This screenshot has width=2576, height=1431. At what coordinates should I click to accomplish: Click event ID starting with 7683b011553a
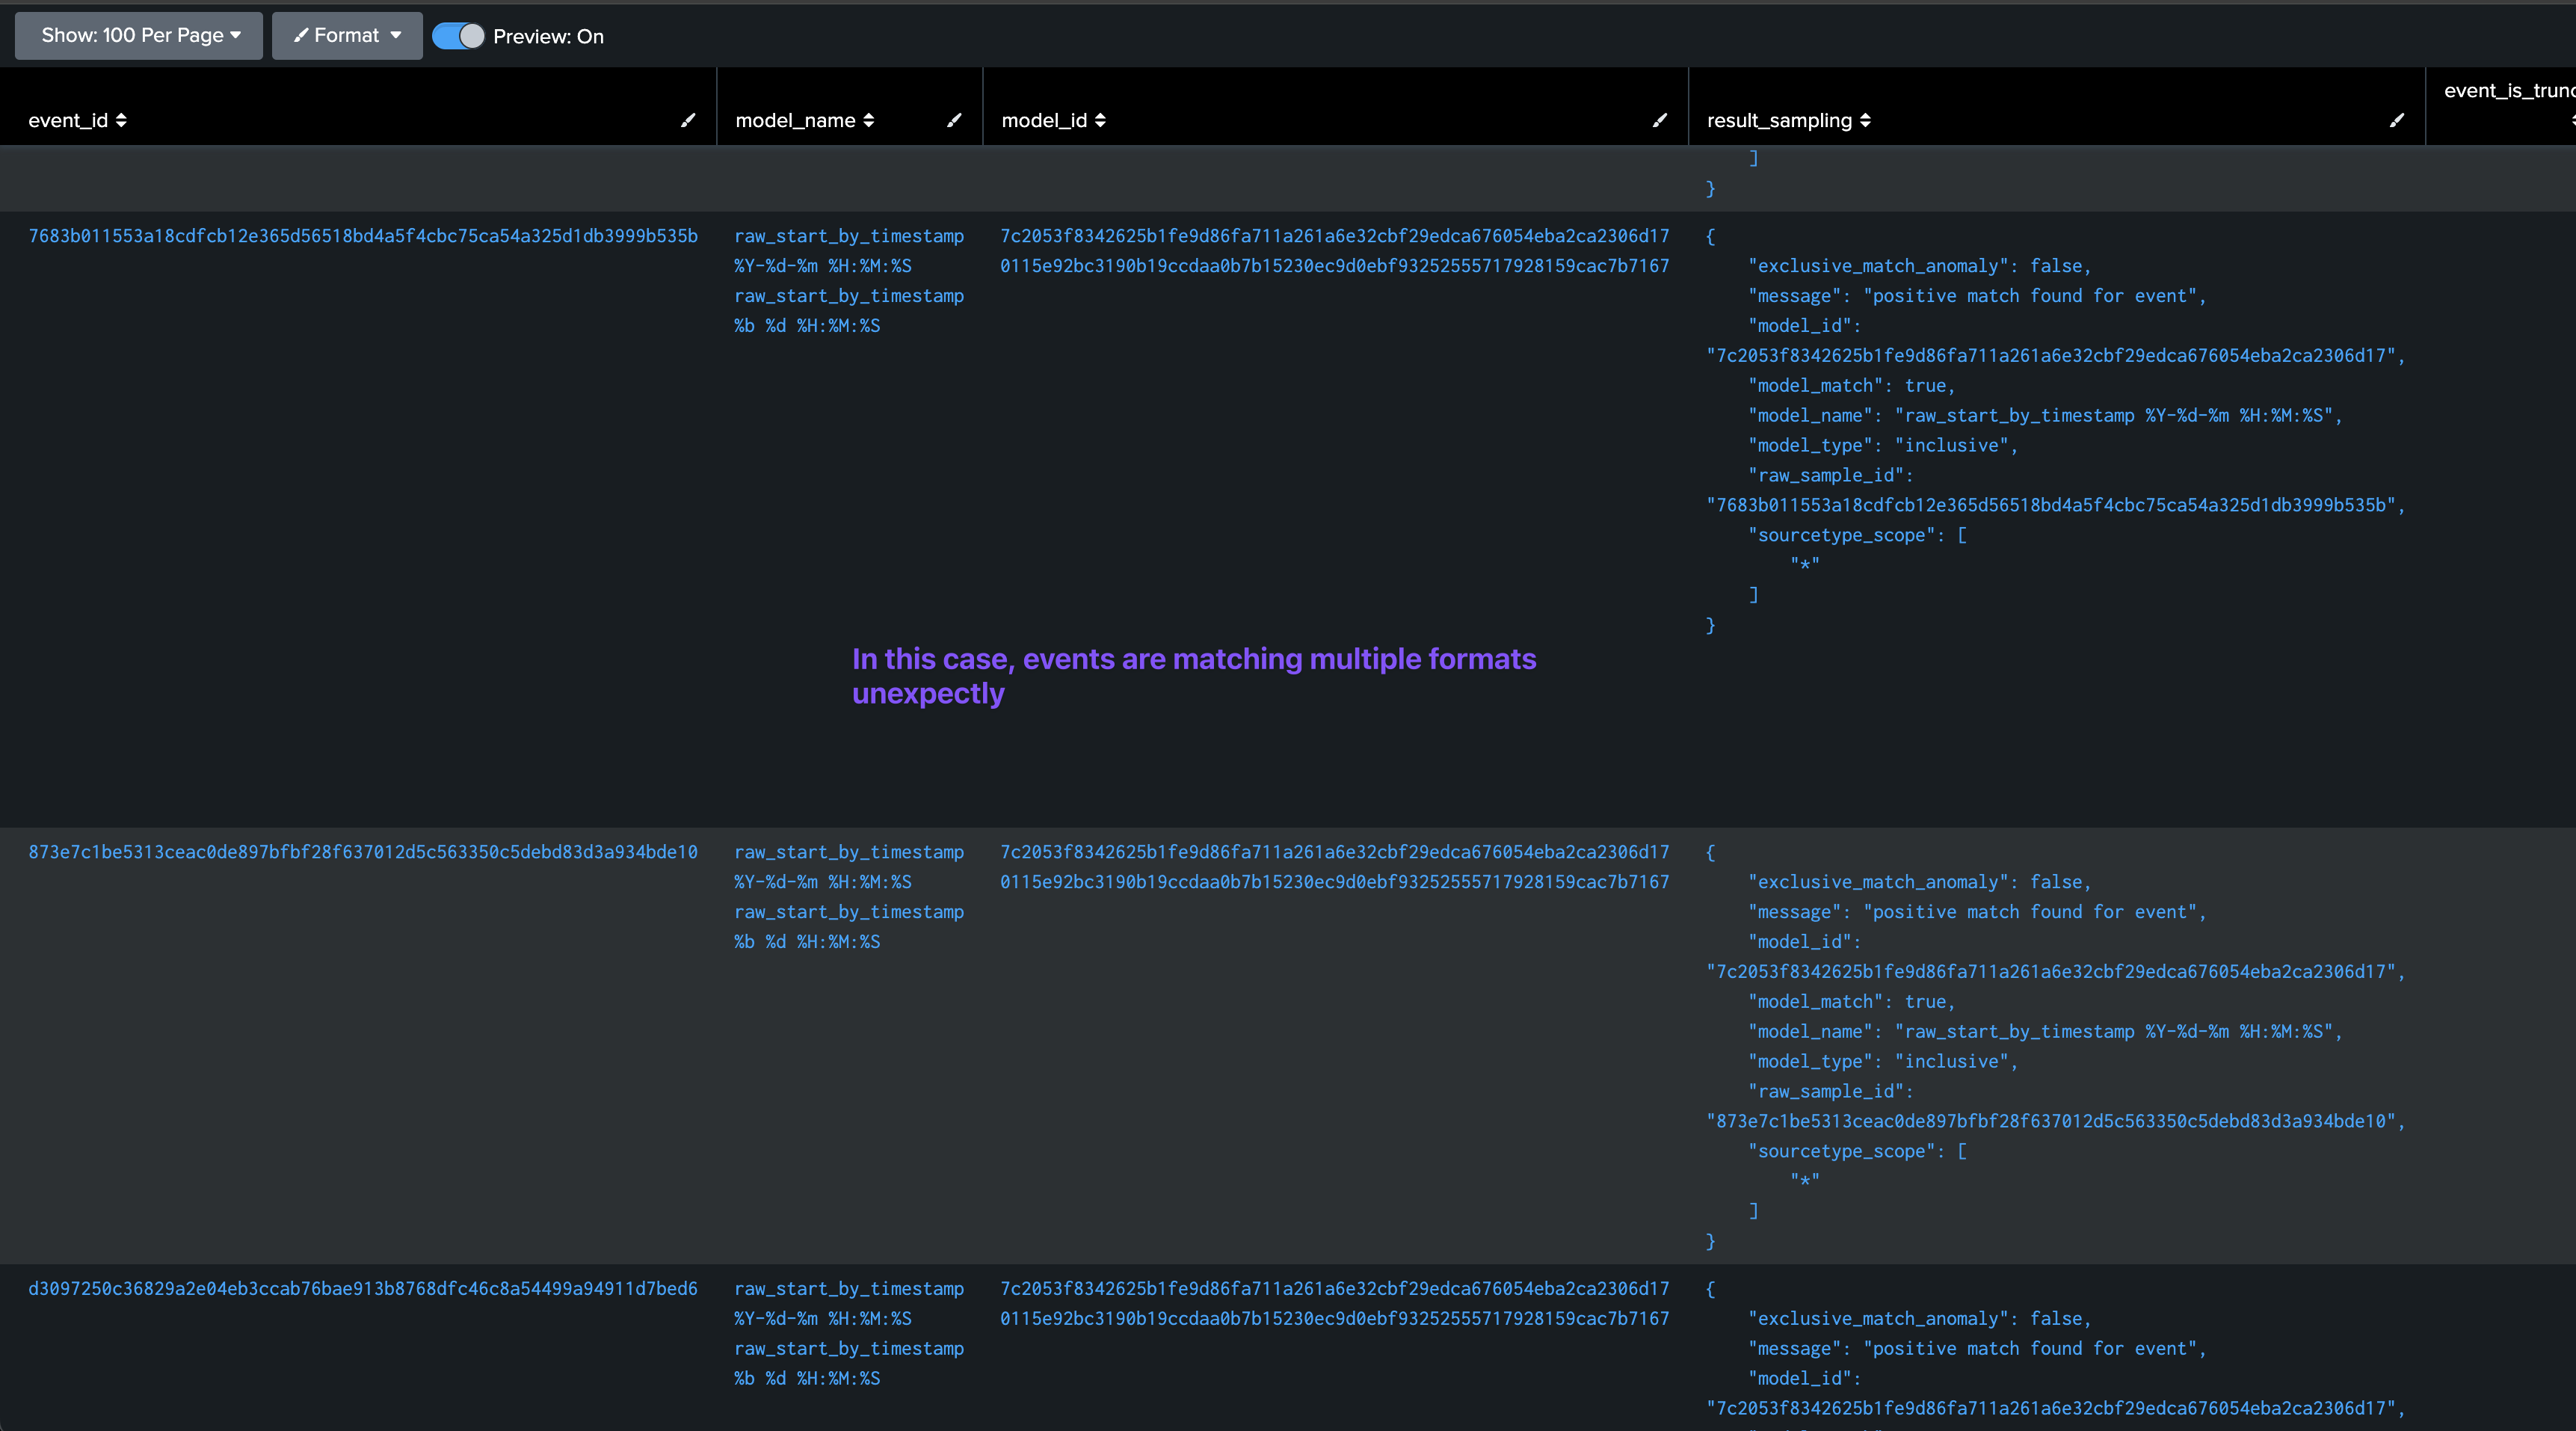[363, 236]
